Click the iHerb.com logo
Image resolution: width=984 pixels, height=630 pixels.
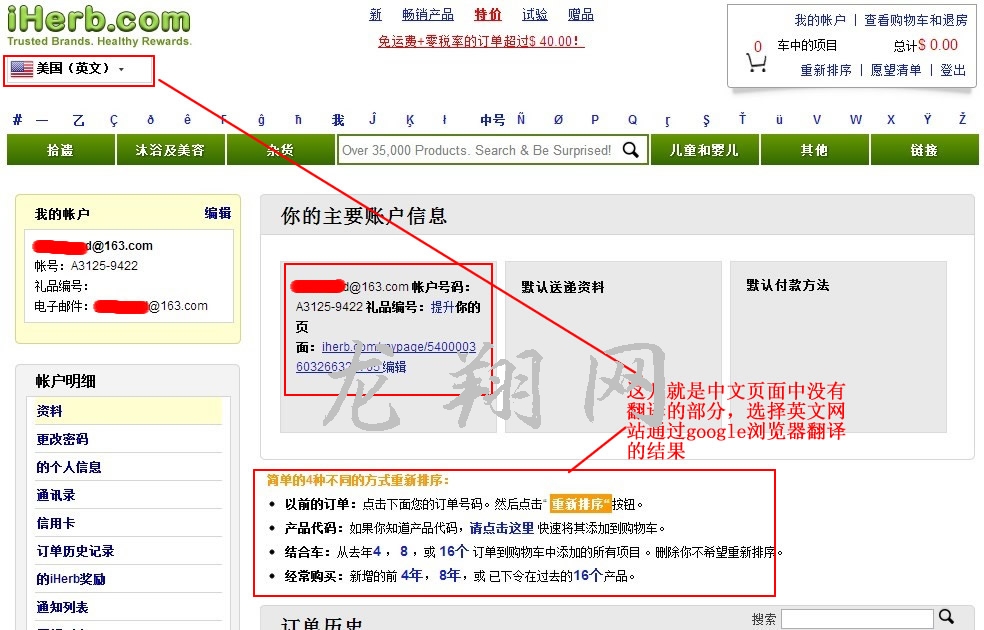click(x=99, y=24)
